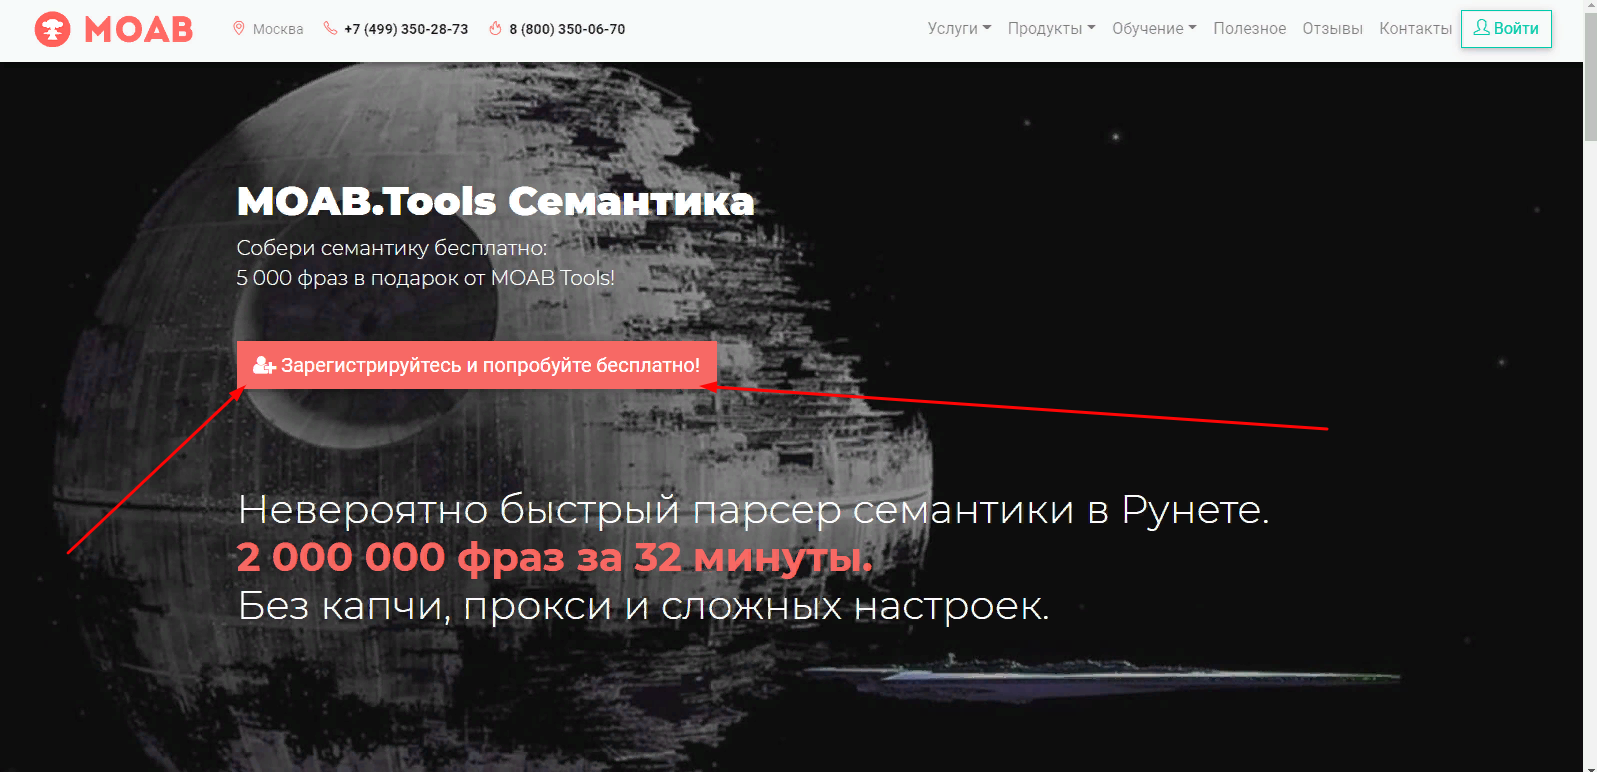
Task: Click the text 2 000 000 фраз за 32 минуты
Action: (x=554, y=557)
